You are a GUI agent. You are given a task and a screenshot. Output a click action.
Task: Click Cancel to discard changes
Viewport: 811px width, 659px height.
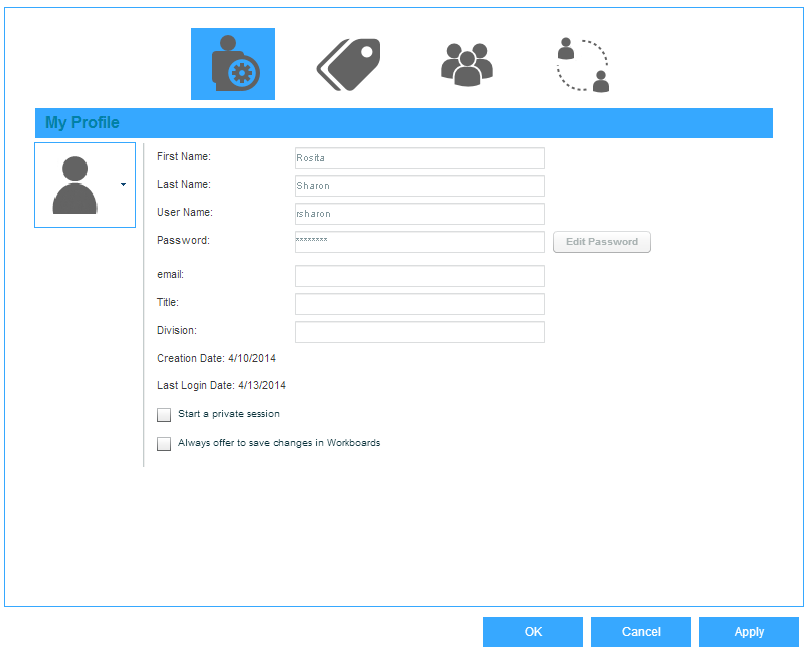(x=640, y=632)
